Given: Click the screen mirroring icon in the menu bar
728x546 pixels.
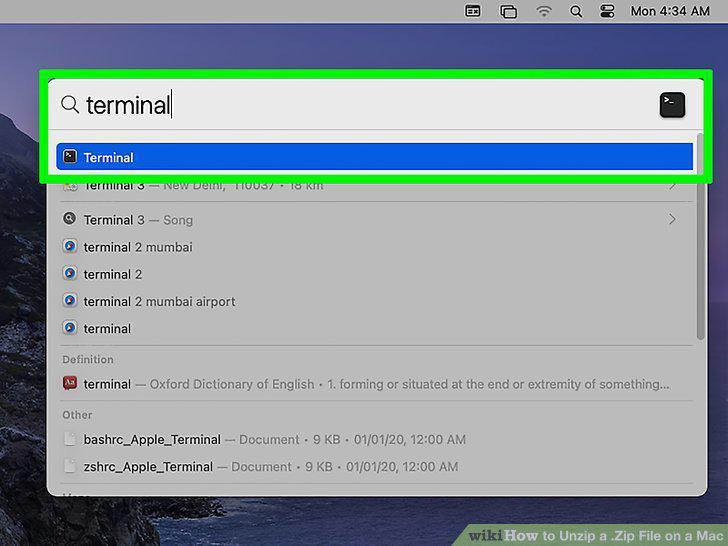Looking at the screenshot, I should point(508,11).
